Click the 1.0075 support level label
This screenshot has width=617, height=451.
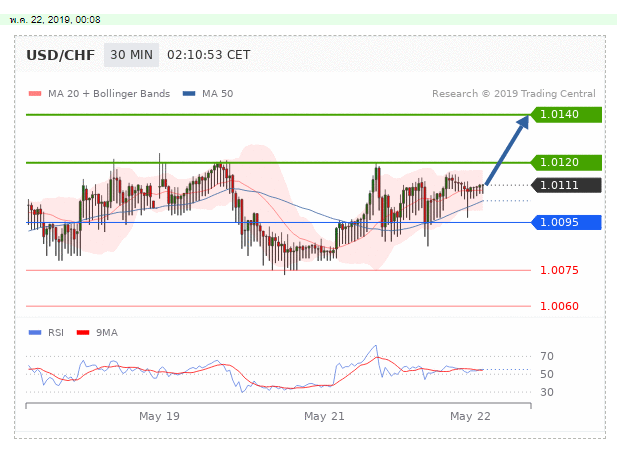click(x=559, y=270)
